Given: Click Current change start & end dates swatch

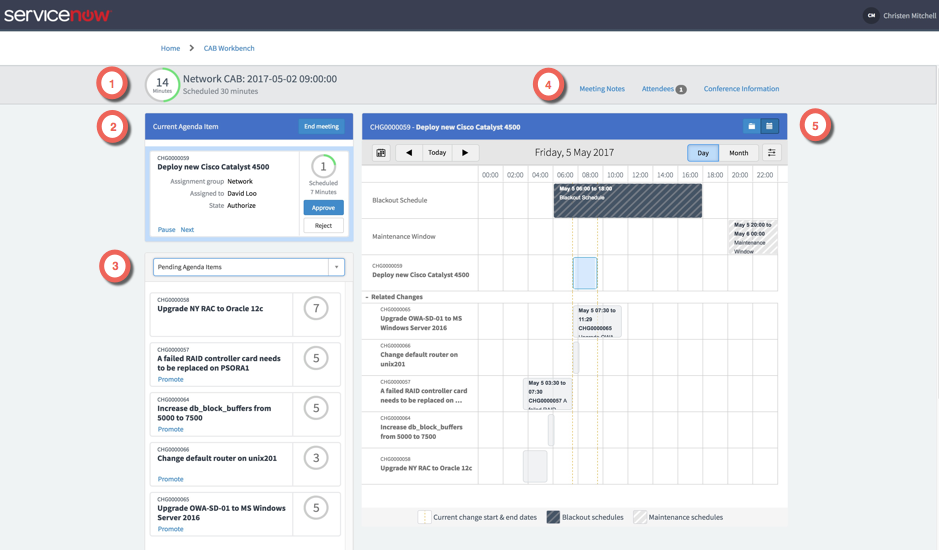Looking at the screenshot, I should (424, 517).
